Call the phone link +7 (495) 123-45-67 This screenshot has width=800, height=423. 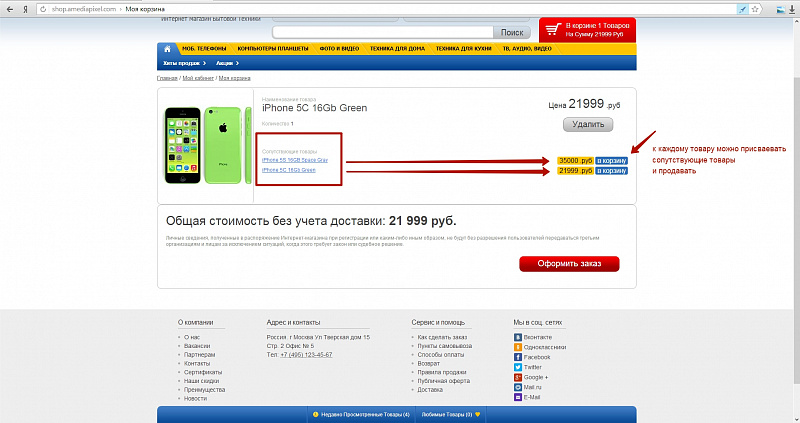[x=306, y=355]
